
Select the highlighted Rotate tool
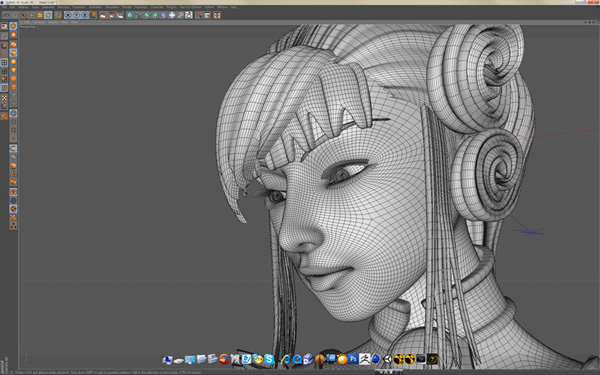point(48,15)
